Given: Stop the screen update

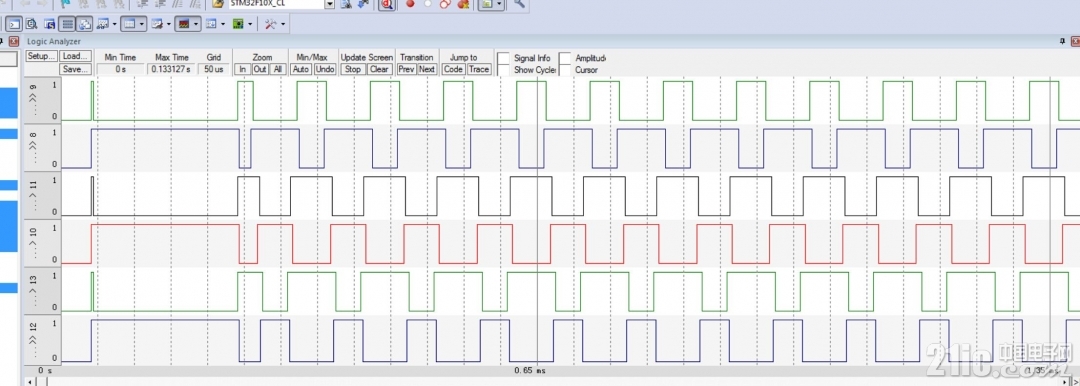Looking at the screenshot, I should 353,69.
